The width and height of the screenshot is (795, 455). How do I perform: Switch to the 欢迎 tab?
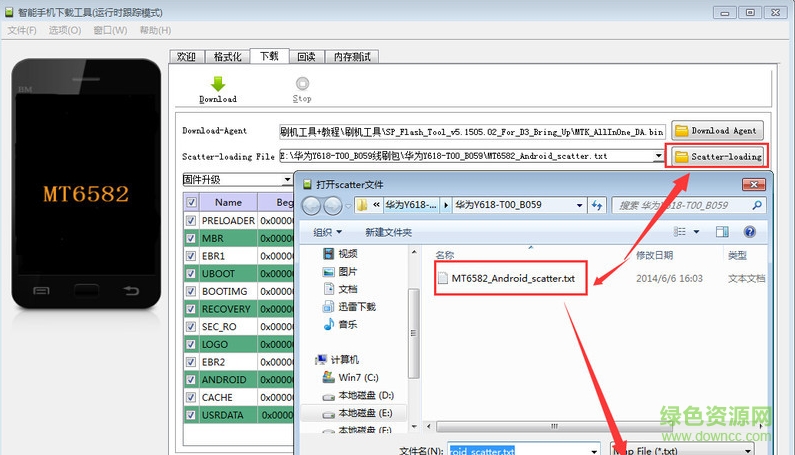click(x=187, y=57)
